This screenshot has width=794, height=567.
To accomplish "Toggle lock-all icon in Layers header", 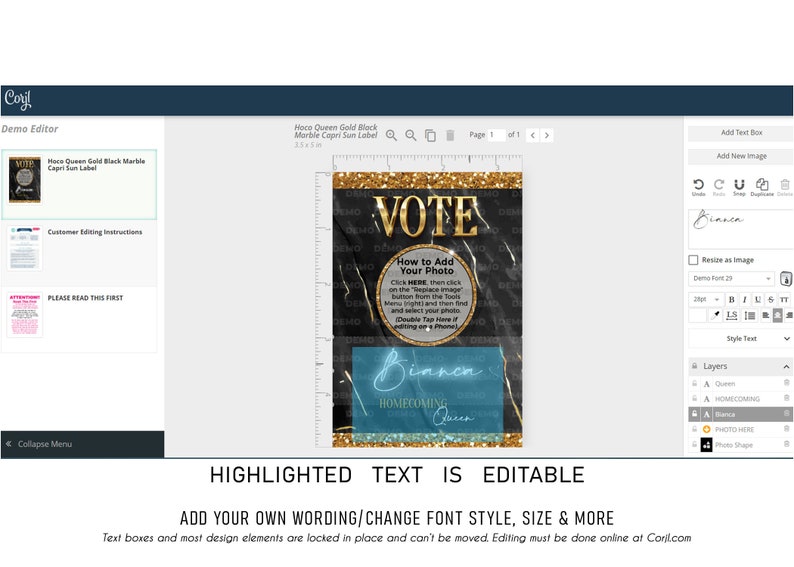I will [x=695, y=366].
